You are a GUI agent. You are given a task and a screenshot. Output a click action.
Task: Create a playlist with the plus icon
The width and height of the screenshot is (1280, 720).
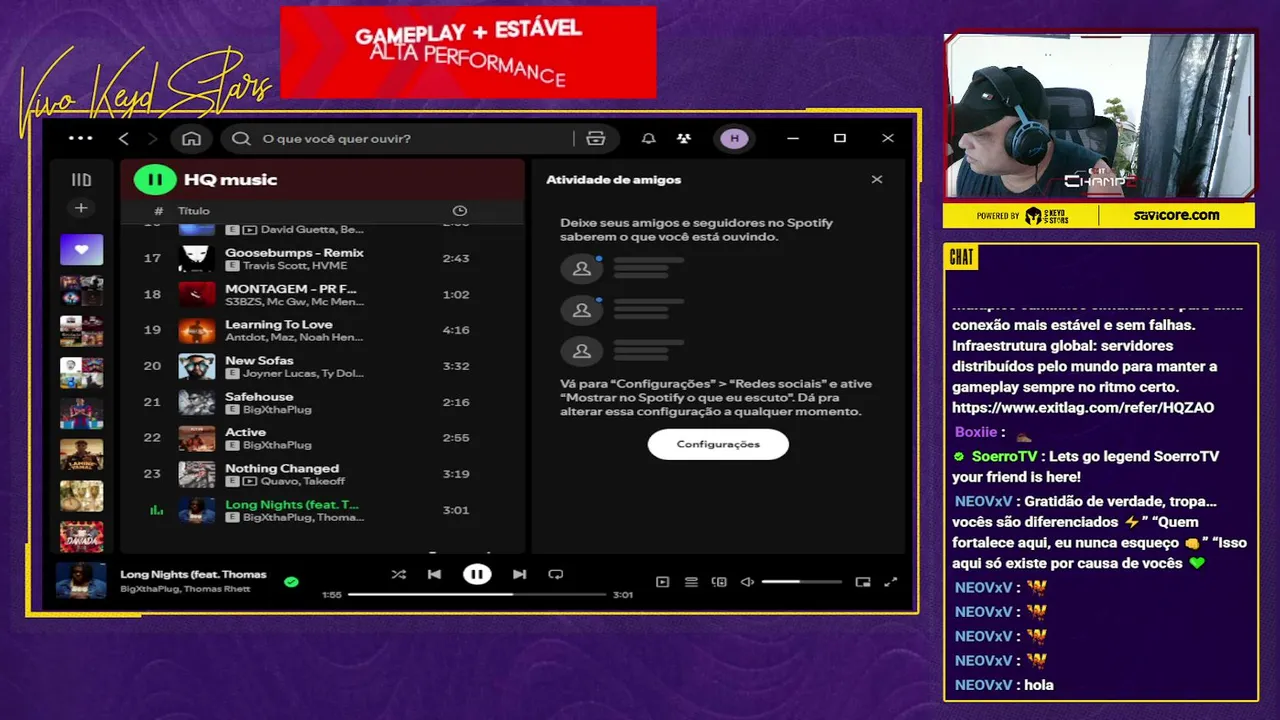[x=81, y=208]
